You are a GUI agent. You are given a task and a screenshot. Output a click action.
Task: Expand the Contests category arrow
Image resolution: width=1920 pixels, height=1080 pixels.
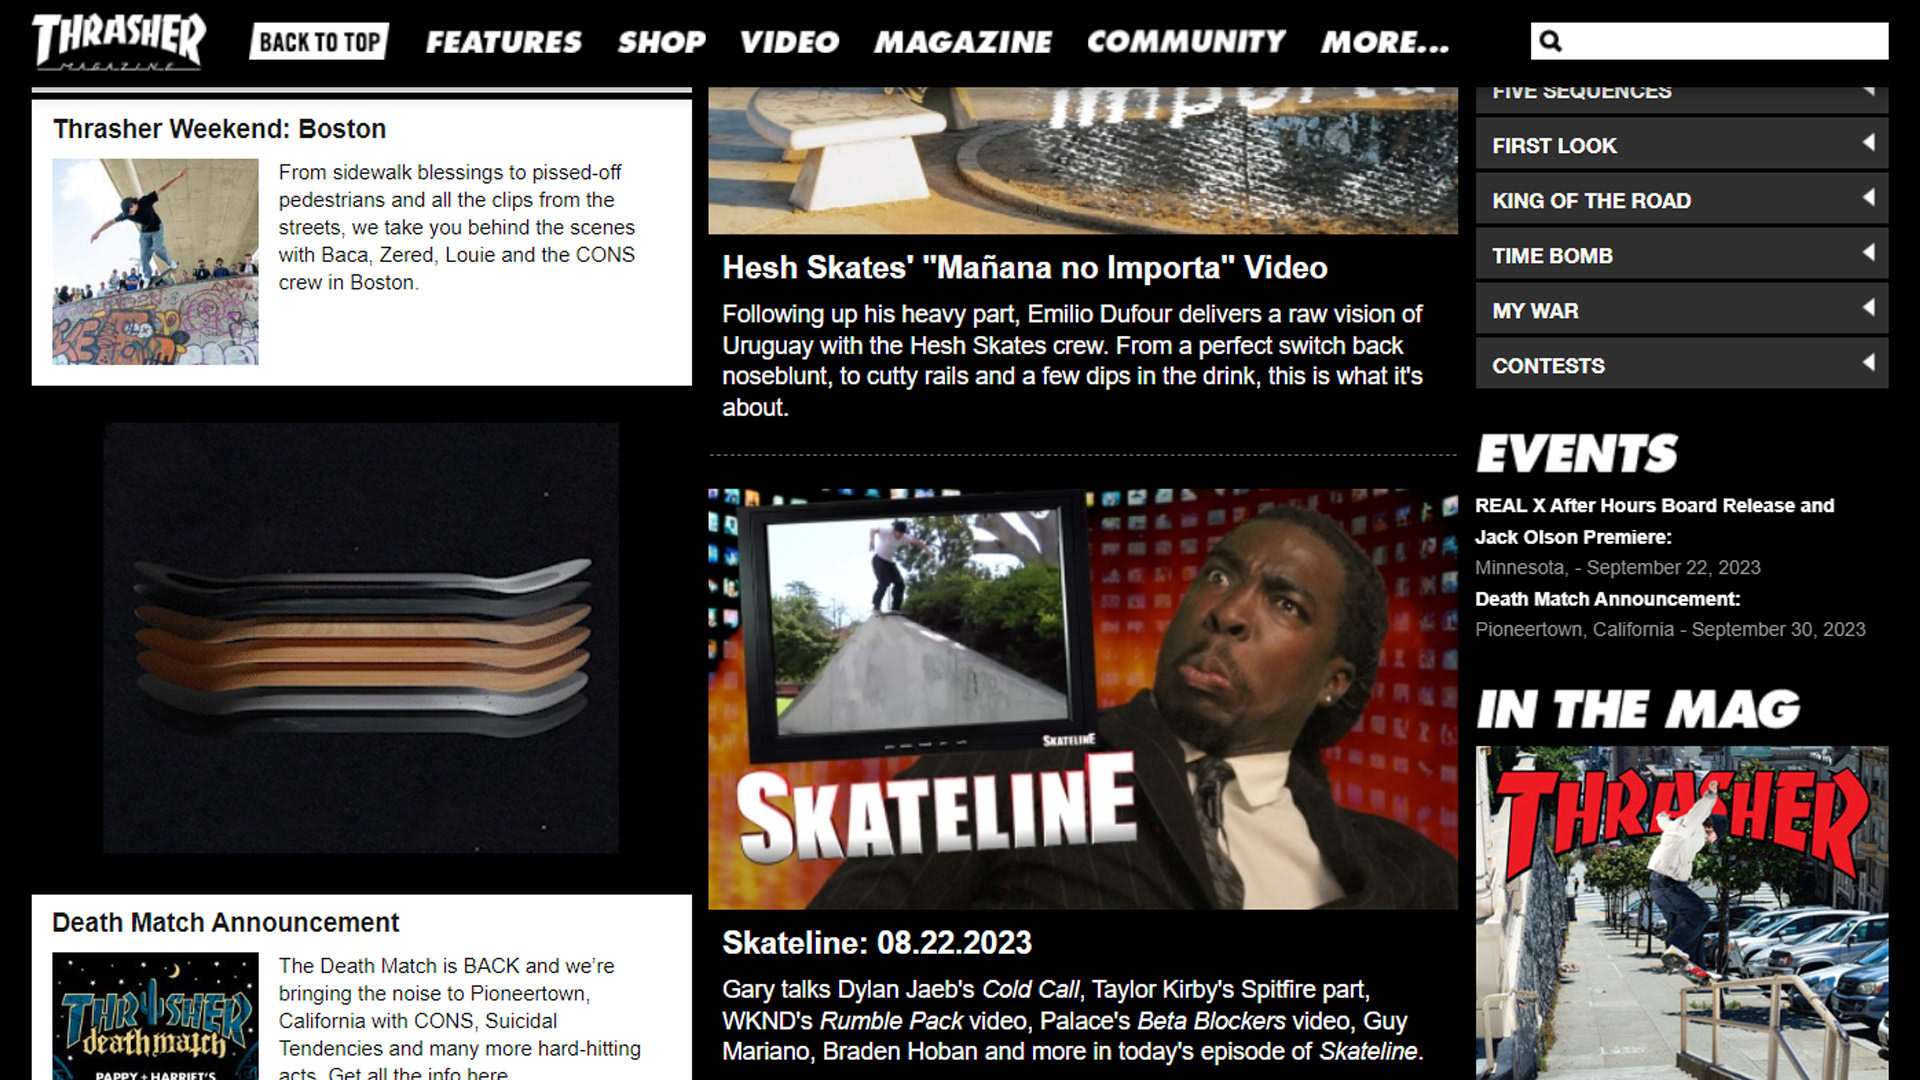(1868, 363)
